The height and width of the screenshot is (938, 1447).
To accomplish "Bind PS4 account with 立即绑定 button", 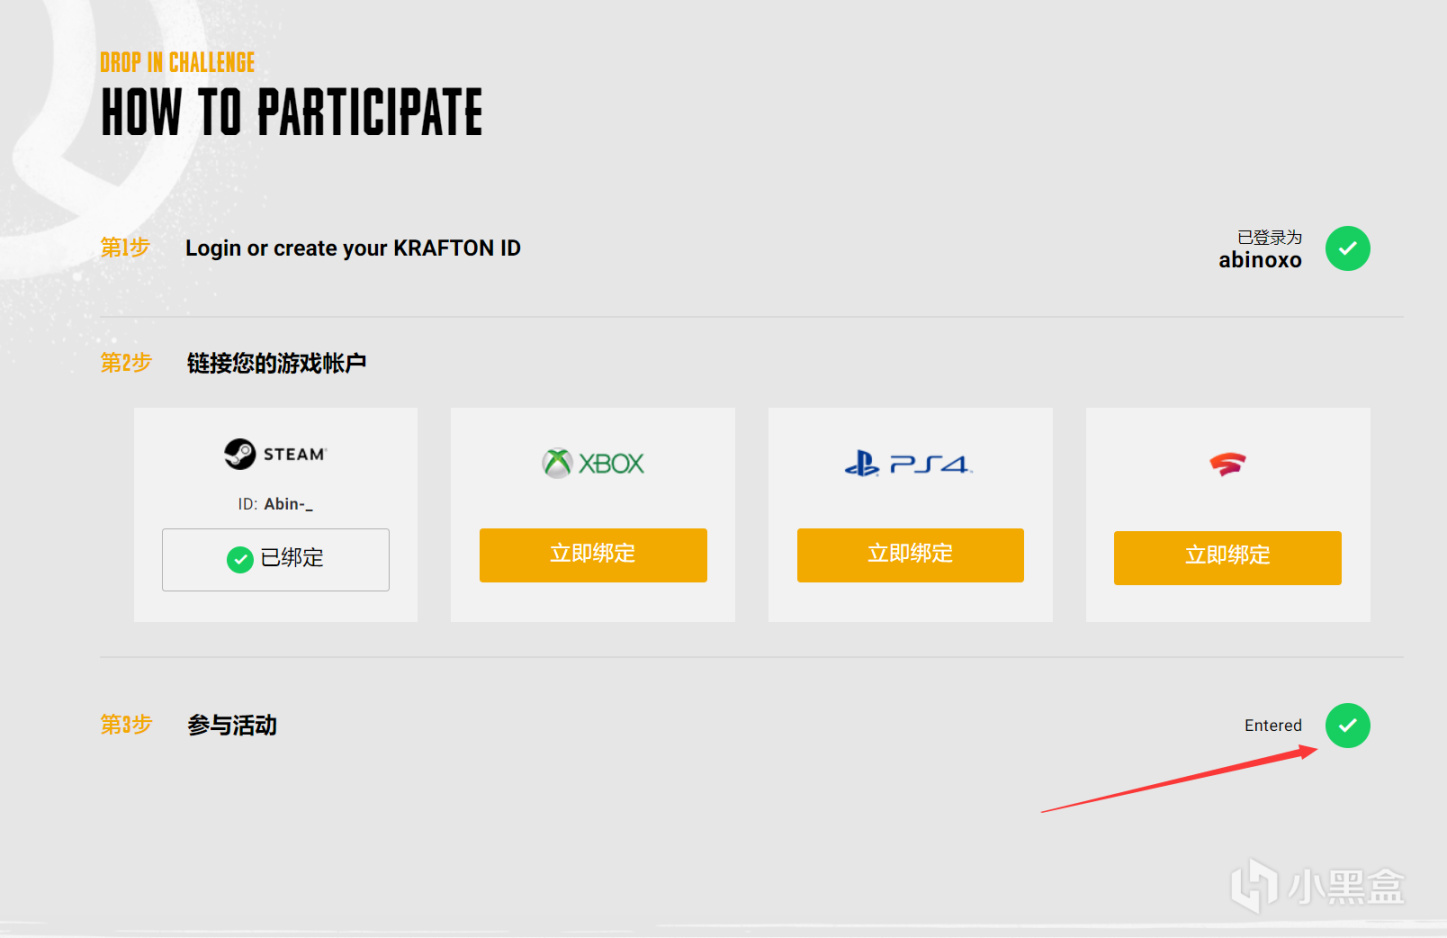I will point(910,554).
